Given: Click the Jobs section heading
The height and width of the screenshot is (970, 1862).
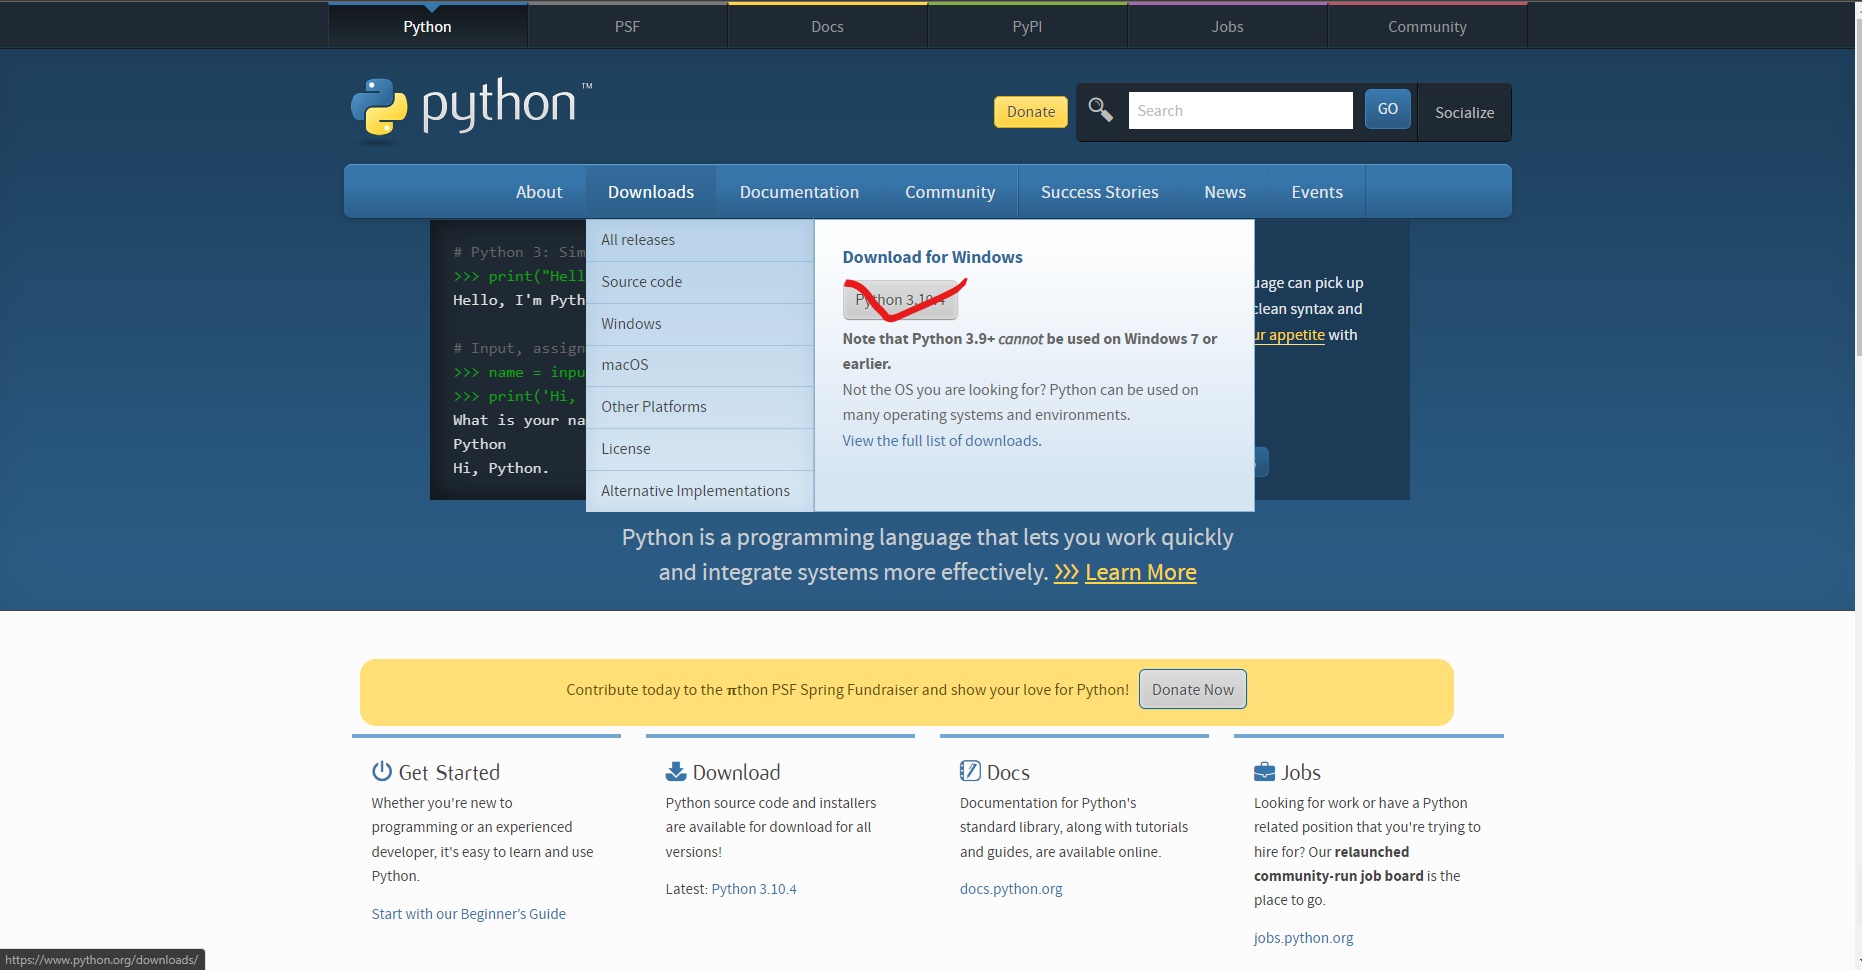Looking at the screenshot, I should click(1301, 772).
